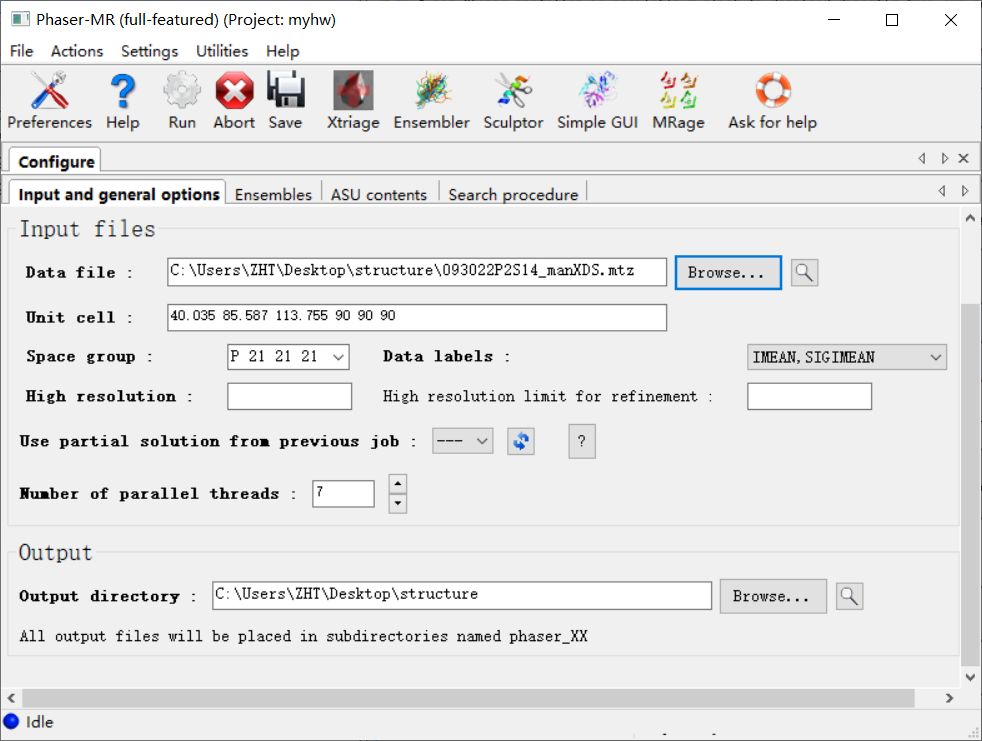Click High resolution limit for refinement field
The width and height of the screenshot is (982, 741).
point(809,396)
